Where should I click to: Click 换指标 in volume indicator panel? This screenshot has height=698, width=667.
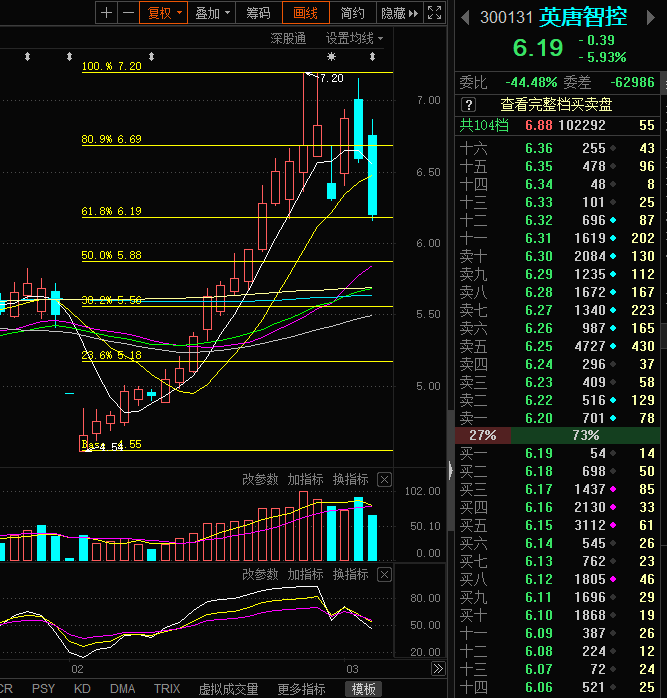point(350,479)
